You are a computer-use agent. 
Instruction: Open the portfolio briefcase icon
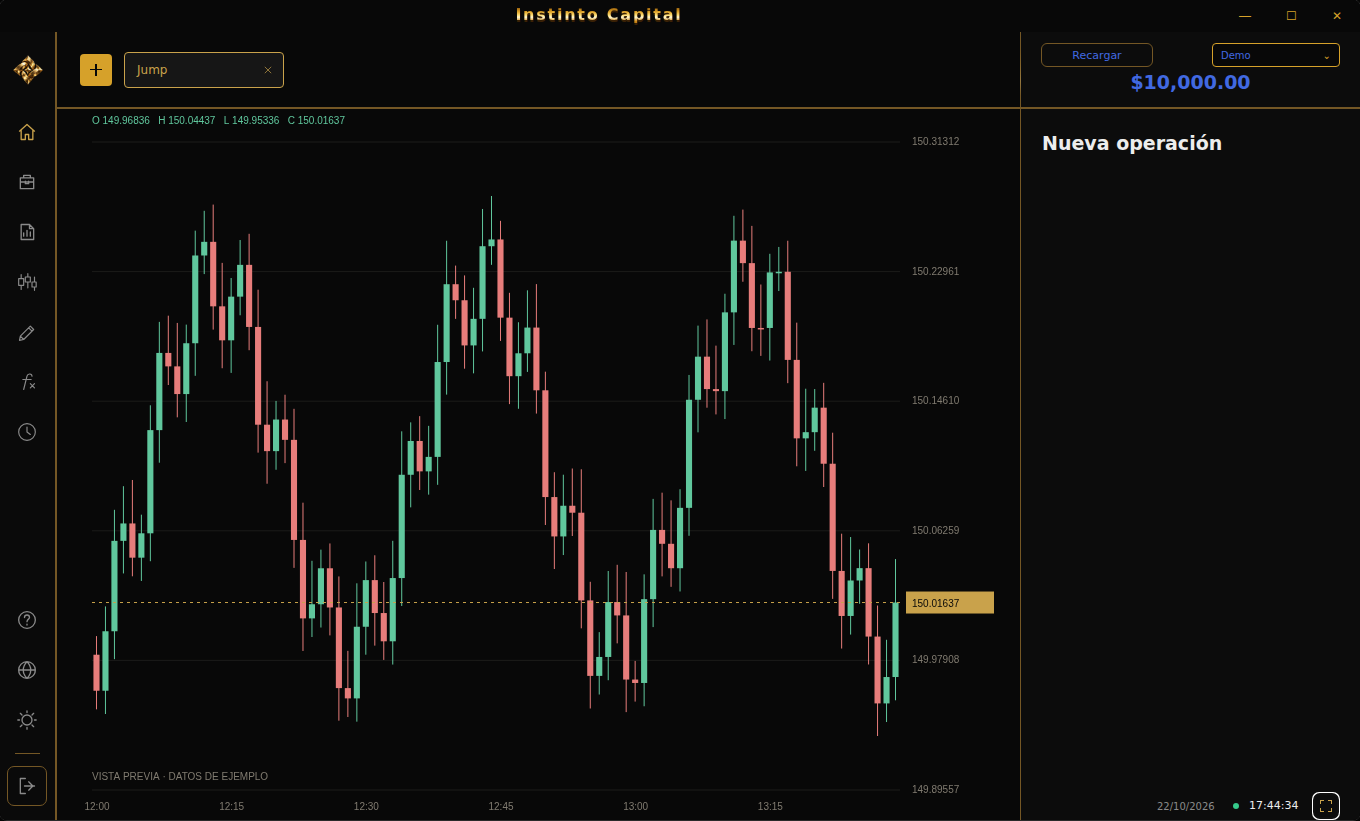coord(27,182)
